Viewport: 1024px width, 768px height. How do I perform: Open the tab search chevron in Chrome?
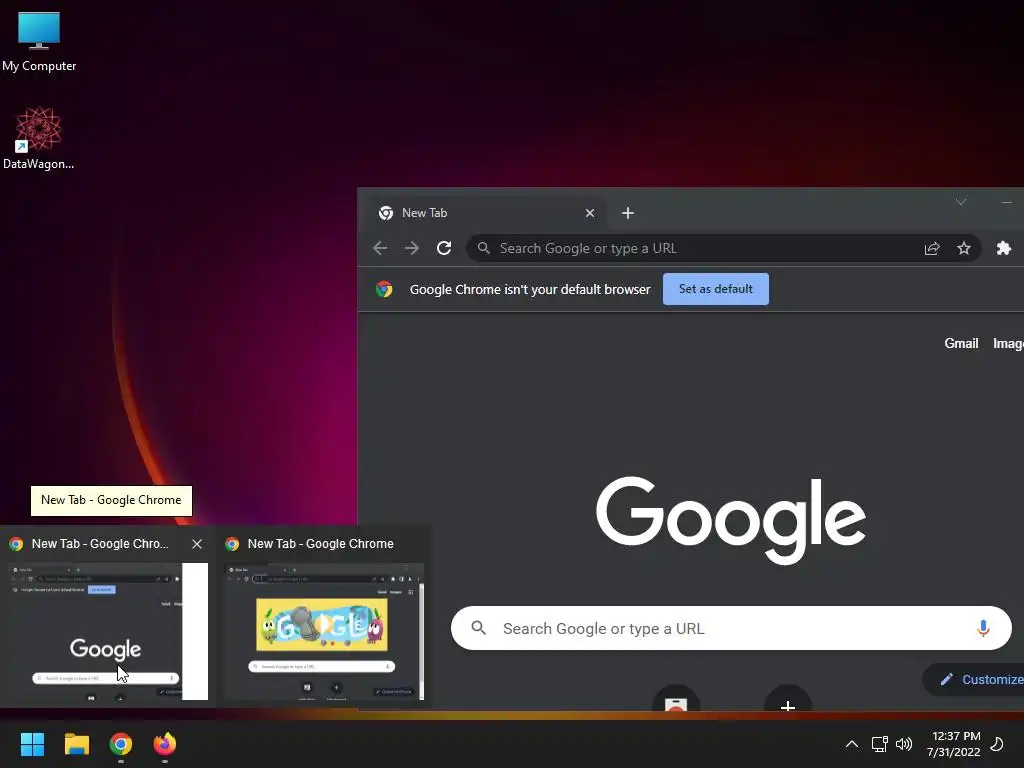tap(961, 202)
